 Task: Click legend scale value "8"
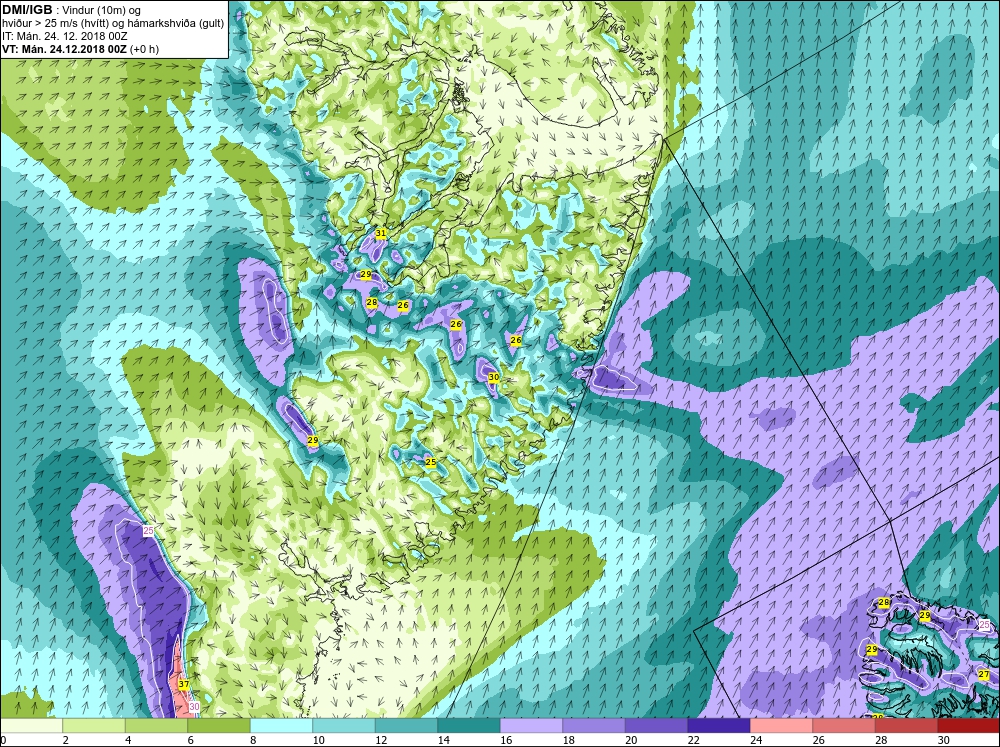(x=253, y=740)
